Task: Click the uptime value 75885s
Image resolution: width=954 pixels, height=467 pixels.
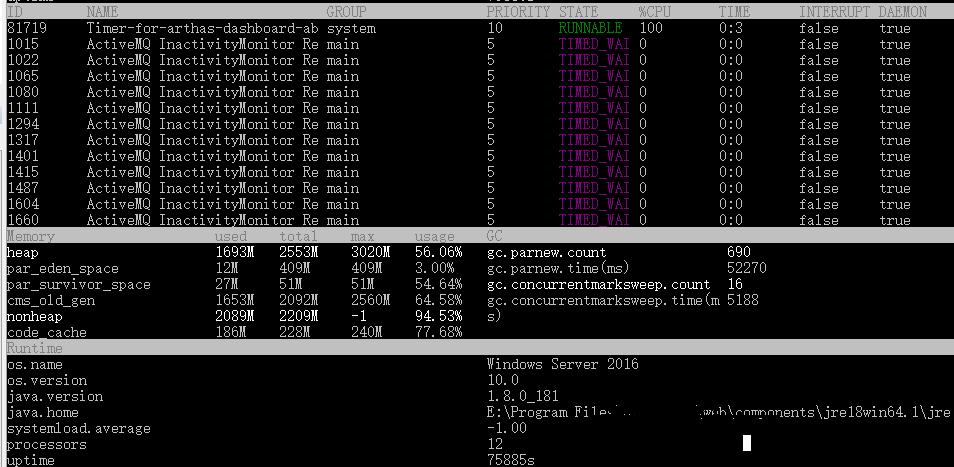Action: [x=510, y=460]
